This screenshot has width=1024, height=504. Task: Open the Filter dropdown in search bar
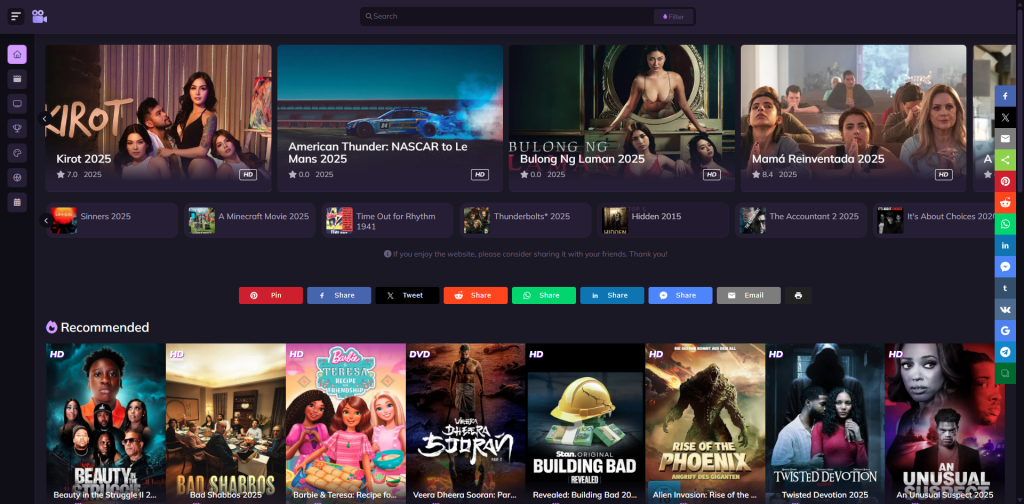click(674, 17)
